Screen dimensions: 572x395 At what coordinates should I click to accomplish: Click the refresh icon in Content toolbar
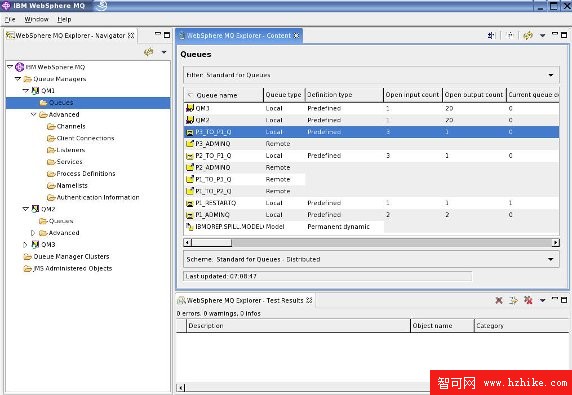pyautogui.click(x=527, y=35)
